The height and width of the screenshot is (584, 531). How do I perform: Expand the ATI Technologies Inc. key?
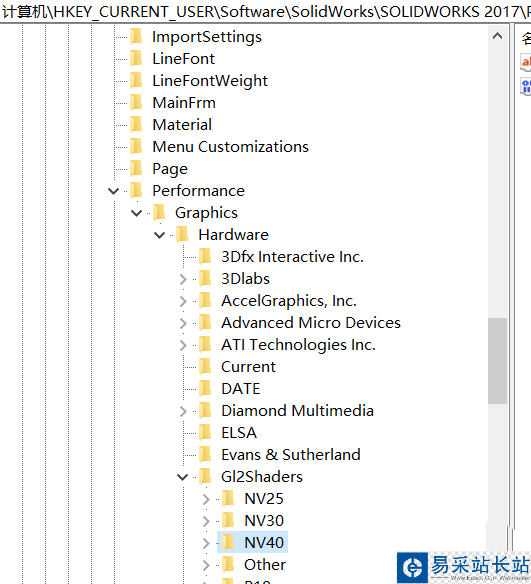coord(183,345)
